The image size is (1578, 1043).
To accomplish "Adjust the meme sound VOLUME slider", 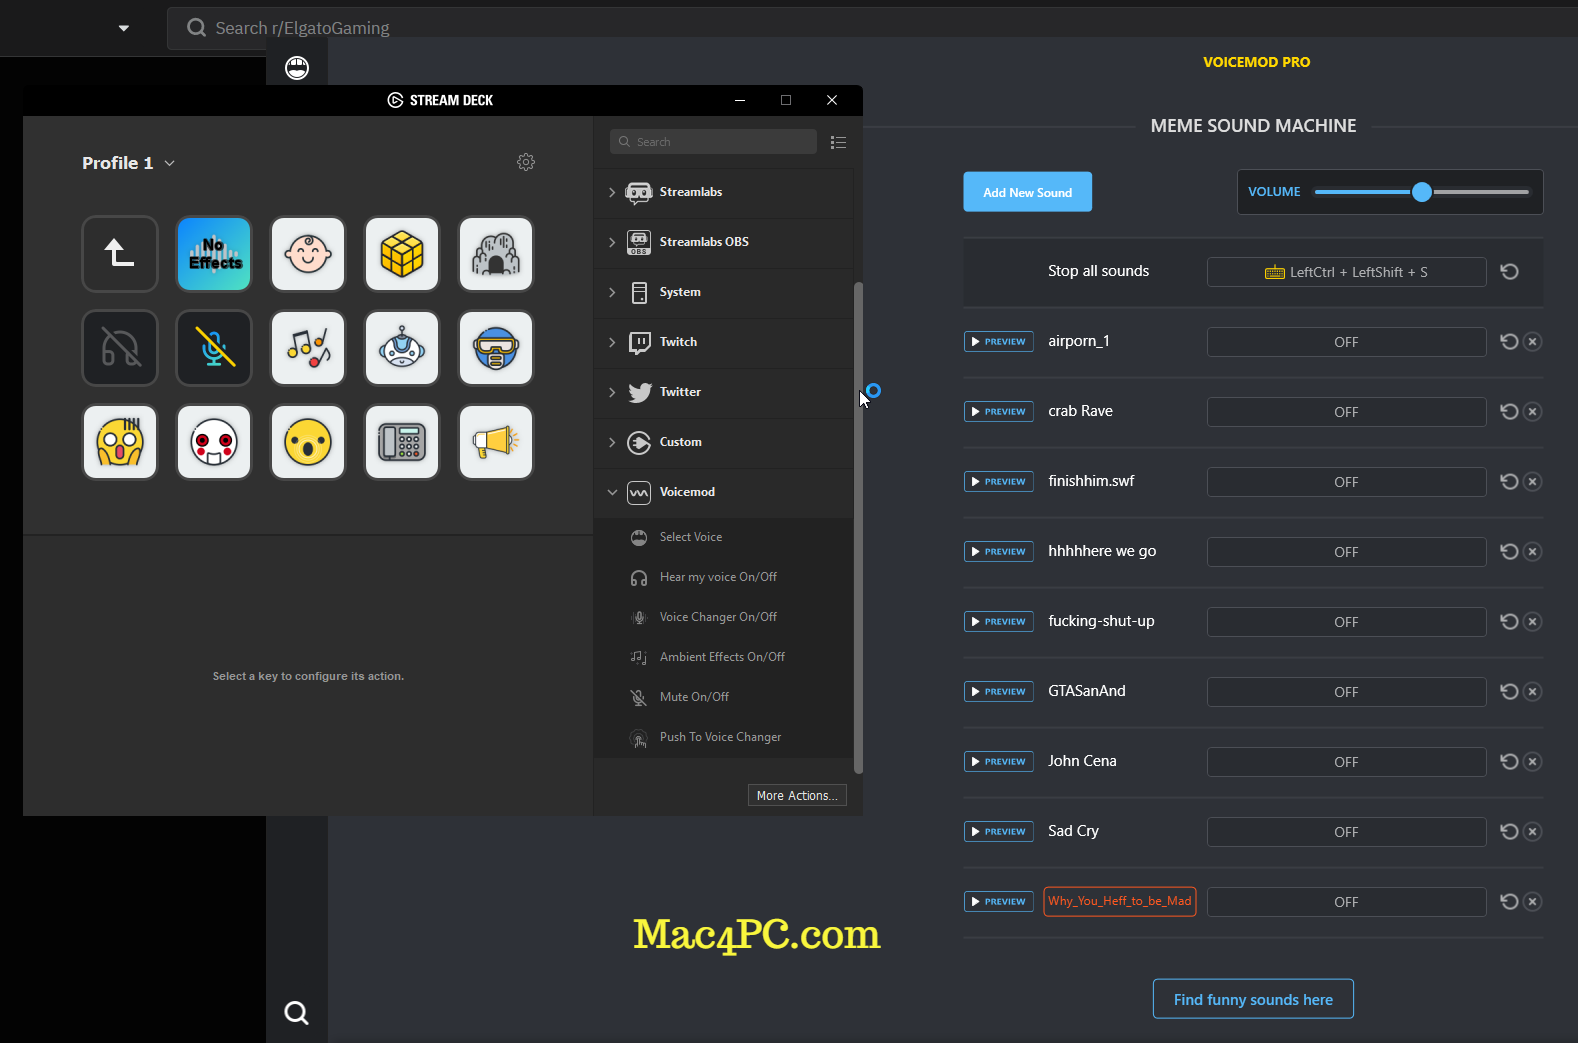I will click(1421, 192).
